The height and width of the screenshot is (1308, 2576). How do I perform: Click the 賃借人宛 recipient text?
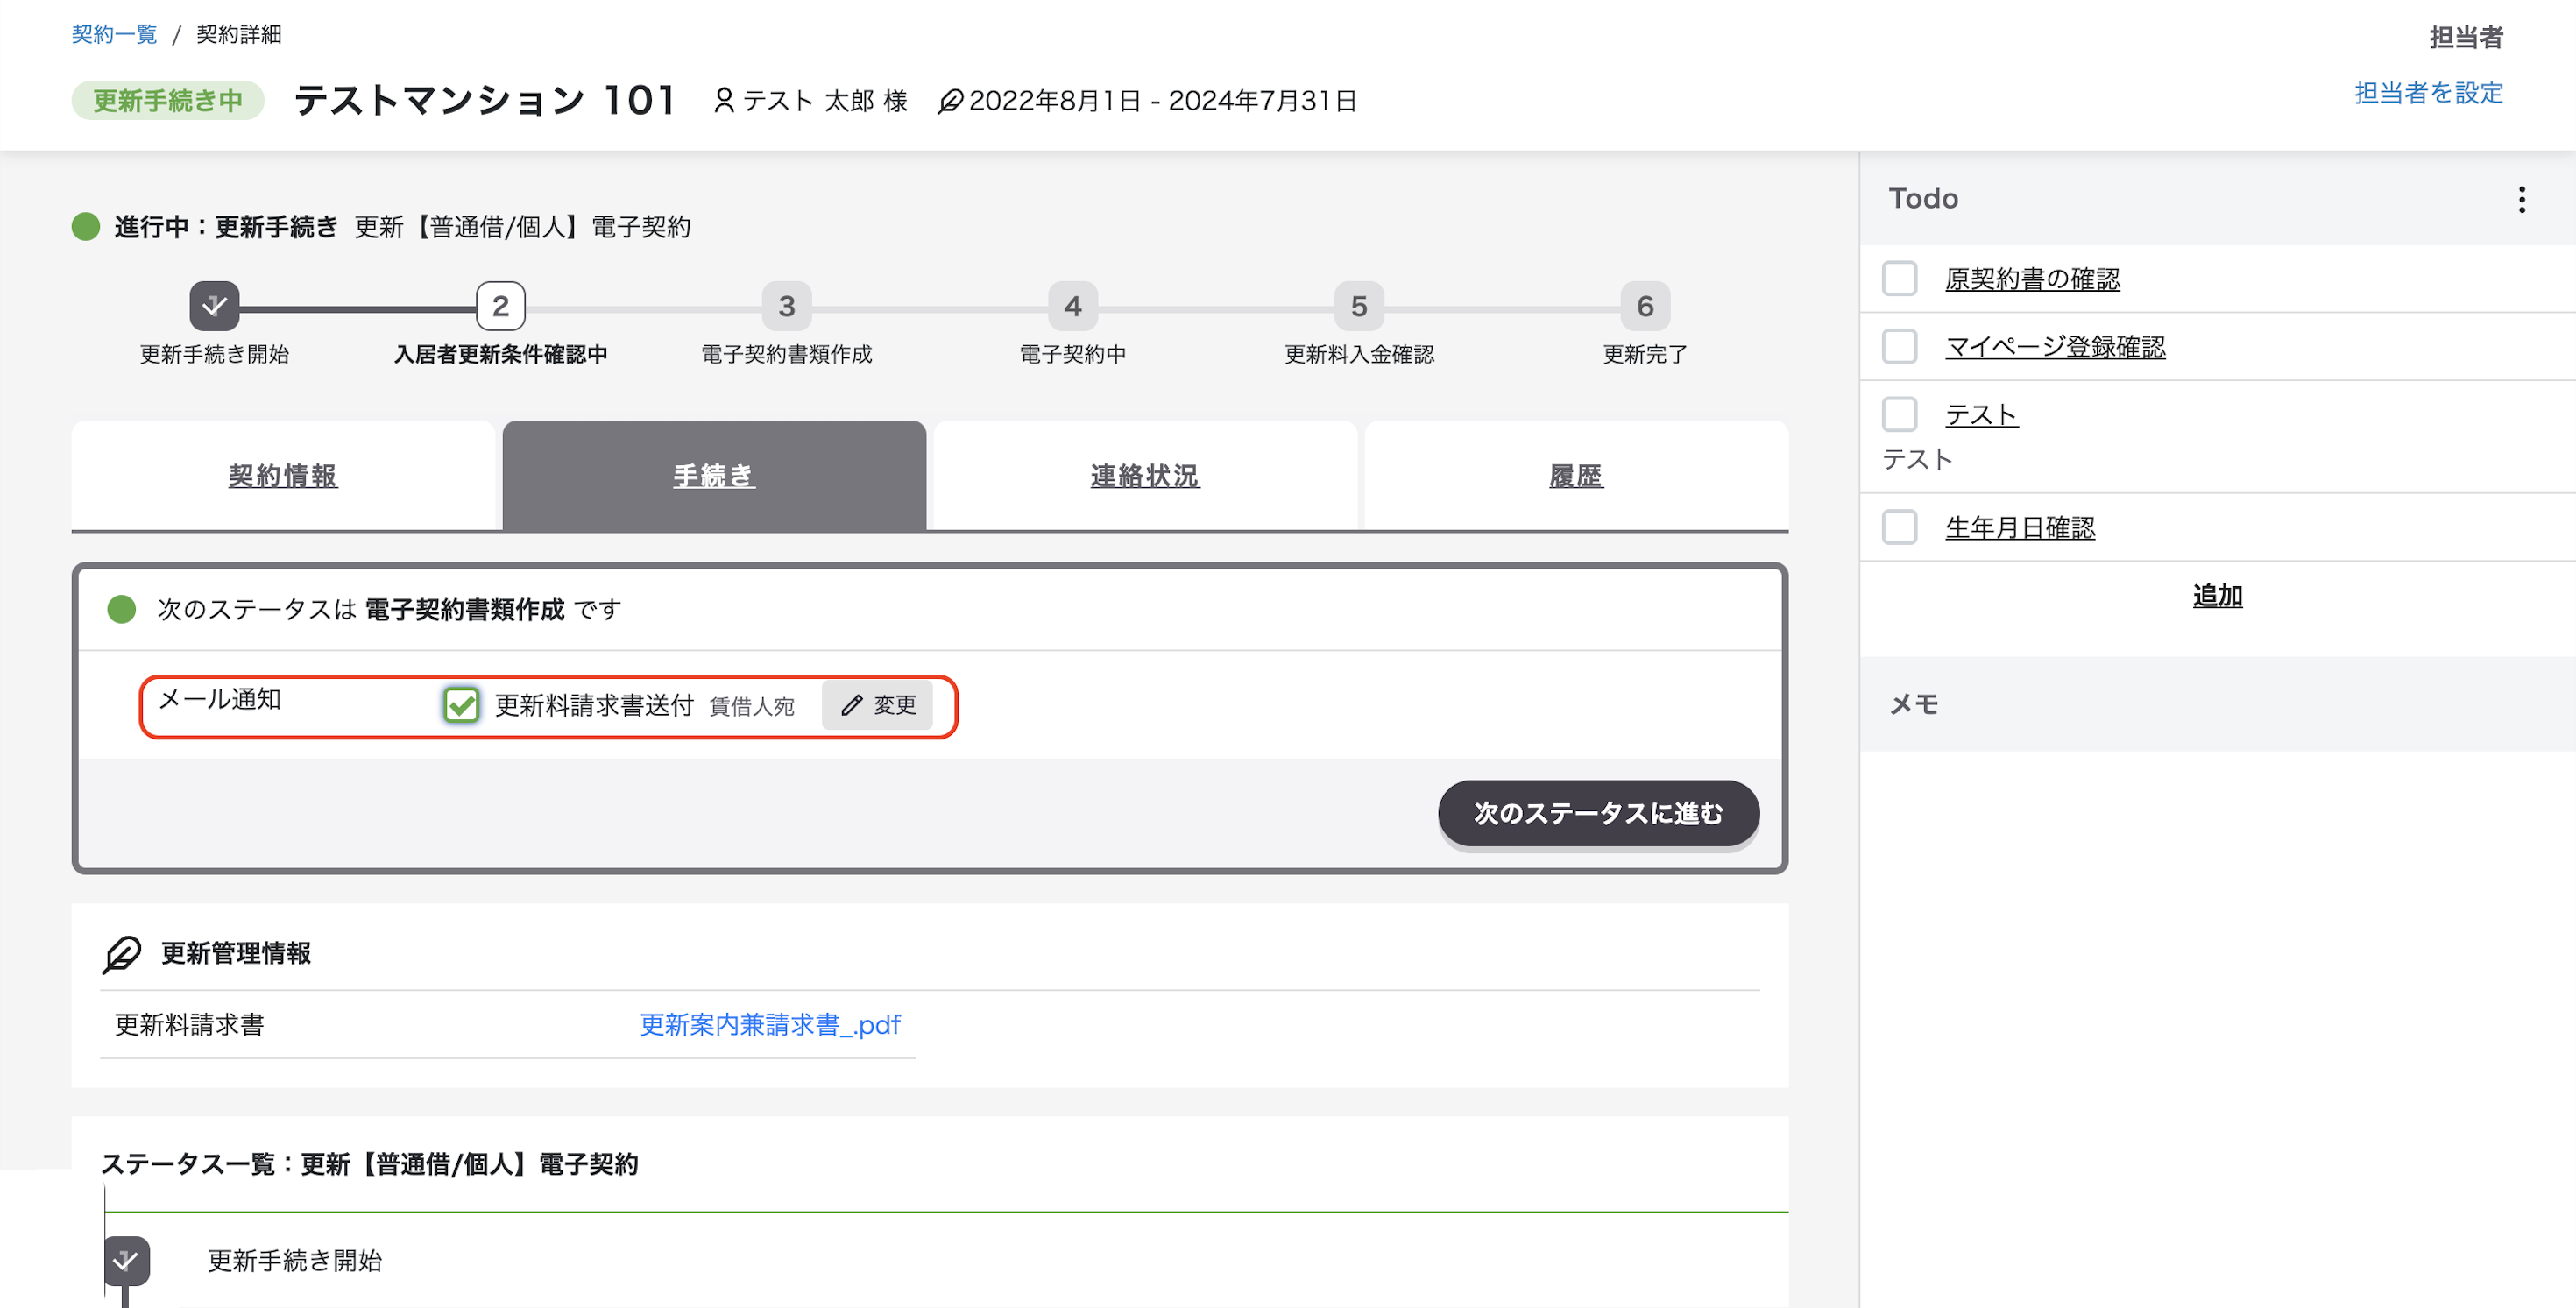751,707
